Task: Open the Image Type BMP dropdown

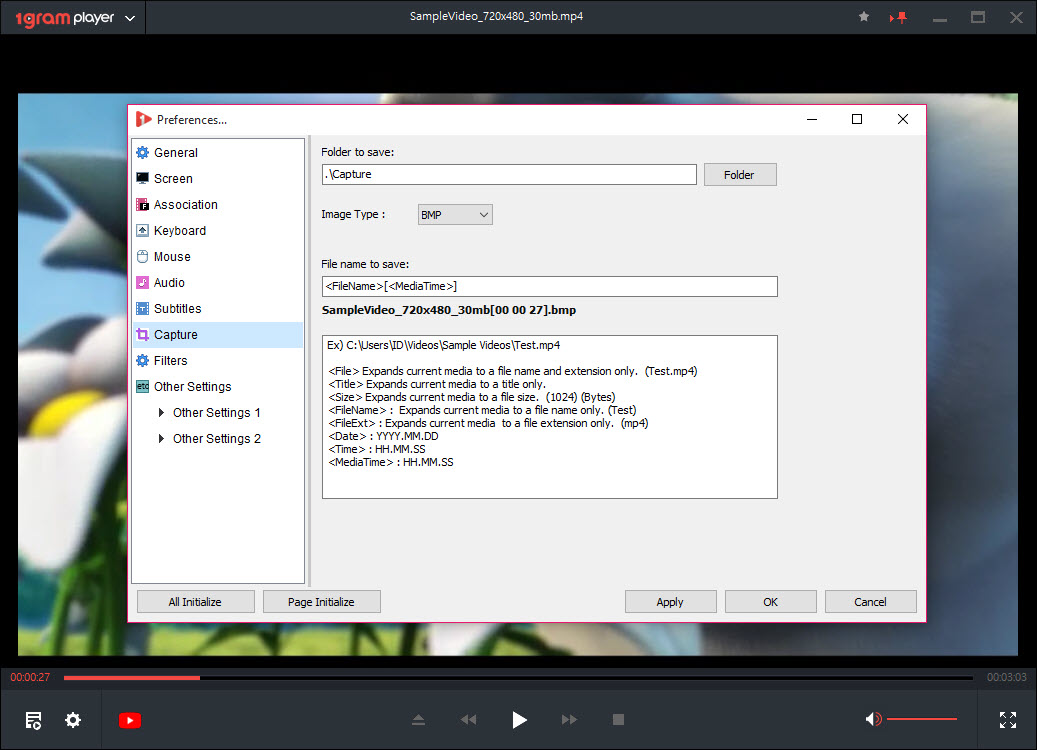Action: click(x=454, y=215)
